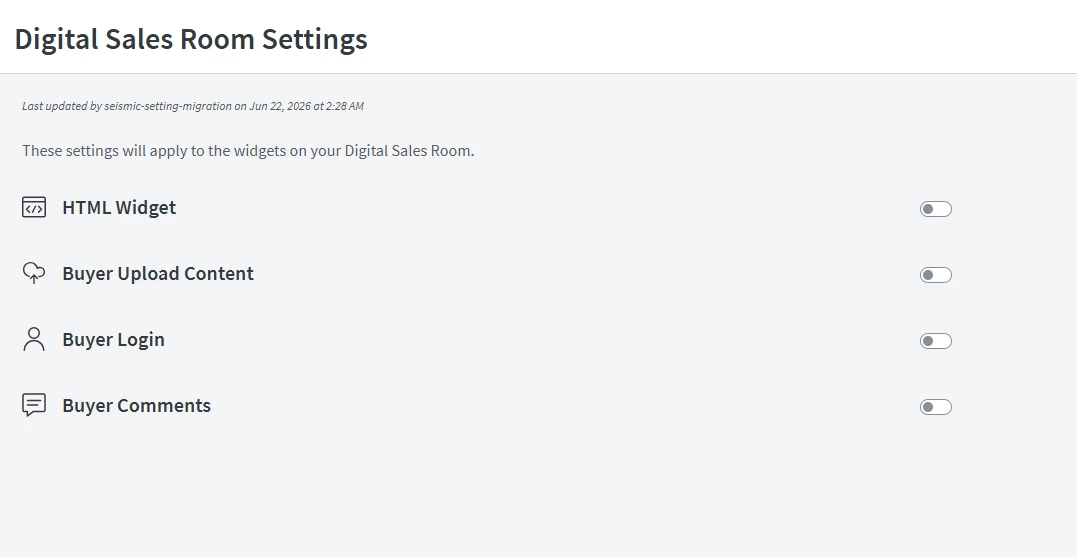1077x557 pixels.
Task: Click the Buyer Comments speech bubble icon
Action: (34, 405)
